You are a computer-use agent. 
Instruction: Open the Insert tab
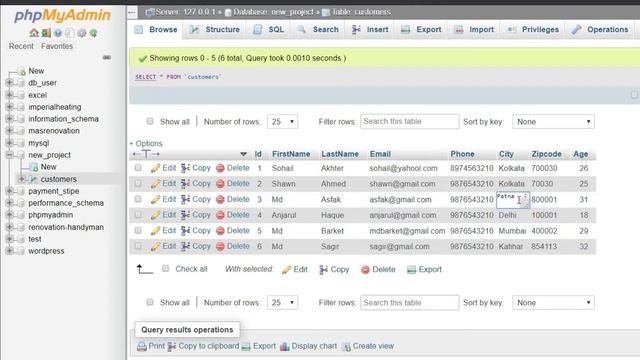(370, 29)
